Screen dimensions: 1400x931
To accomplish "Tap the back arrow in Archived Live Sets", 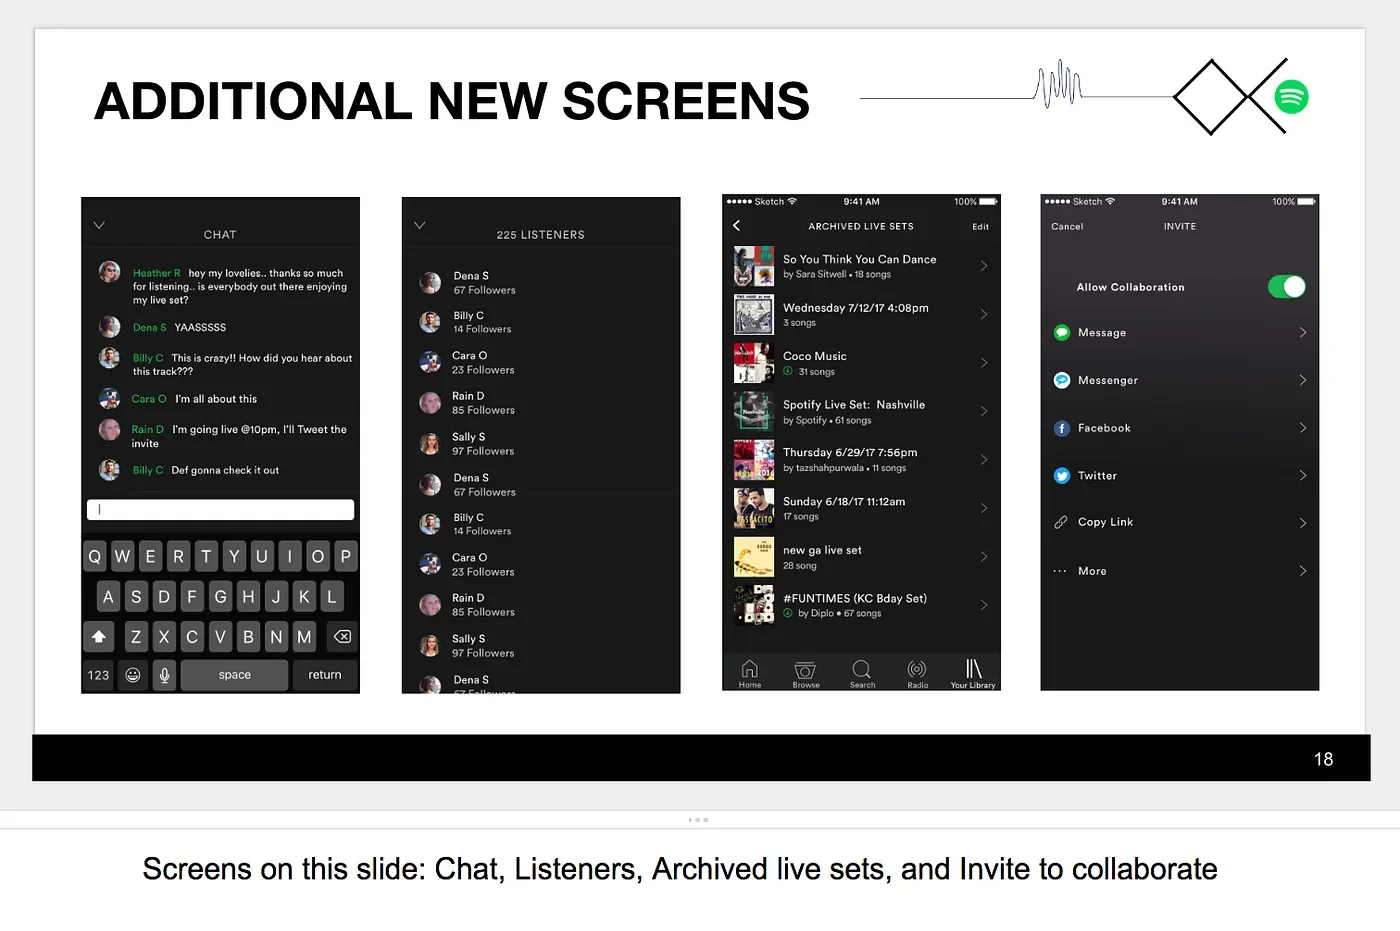I will (x=737, y=226).
